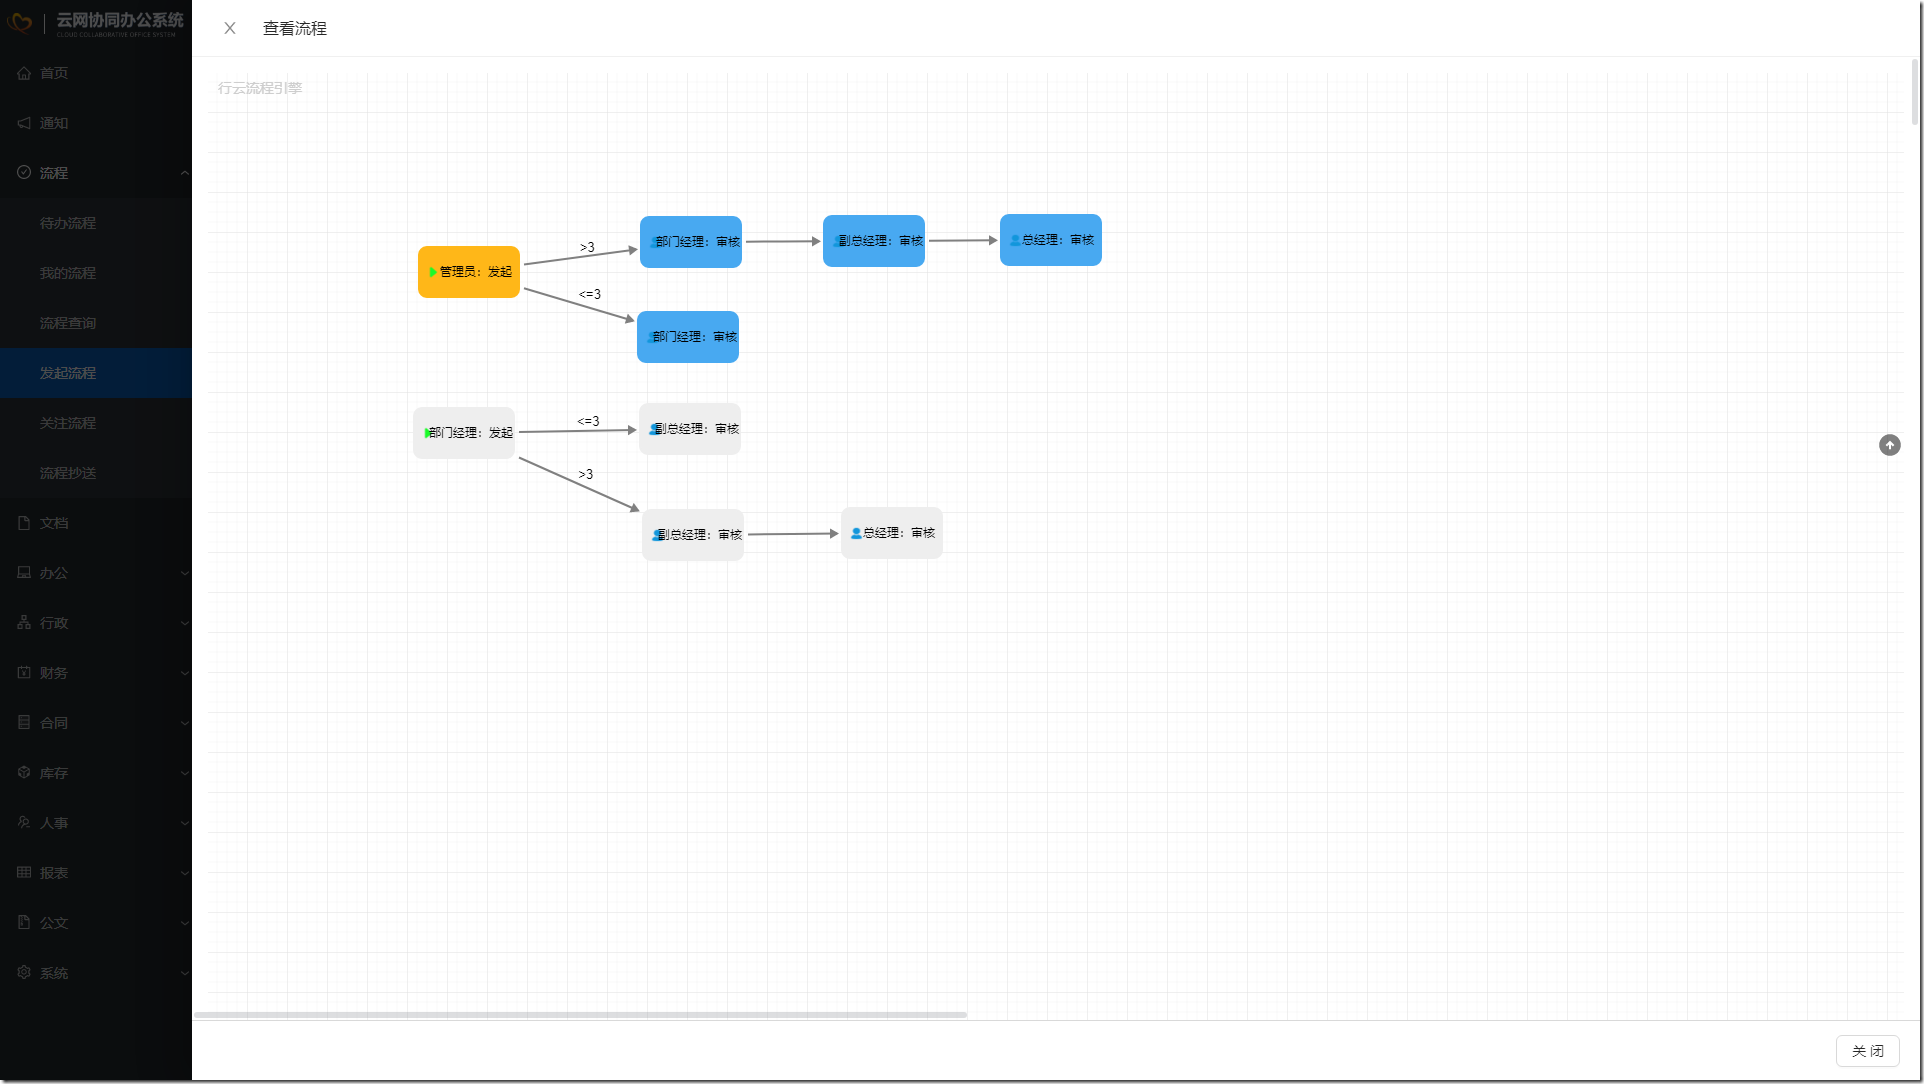The width and height of the screenshot is (1924, 1084).
Task: Select the orange 管理员：发起 node
Action: [x=469, y=272]
